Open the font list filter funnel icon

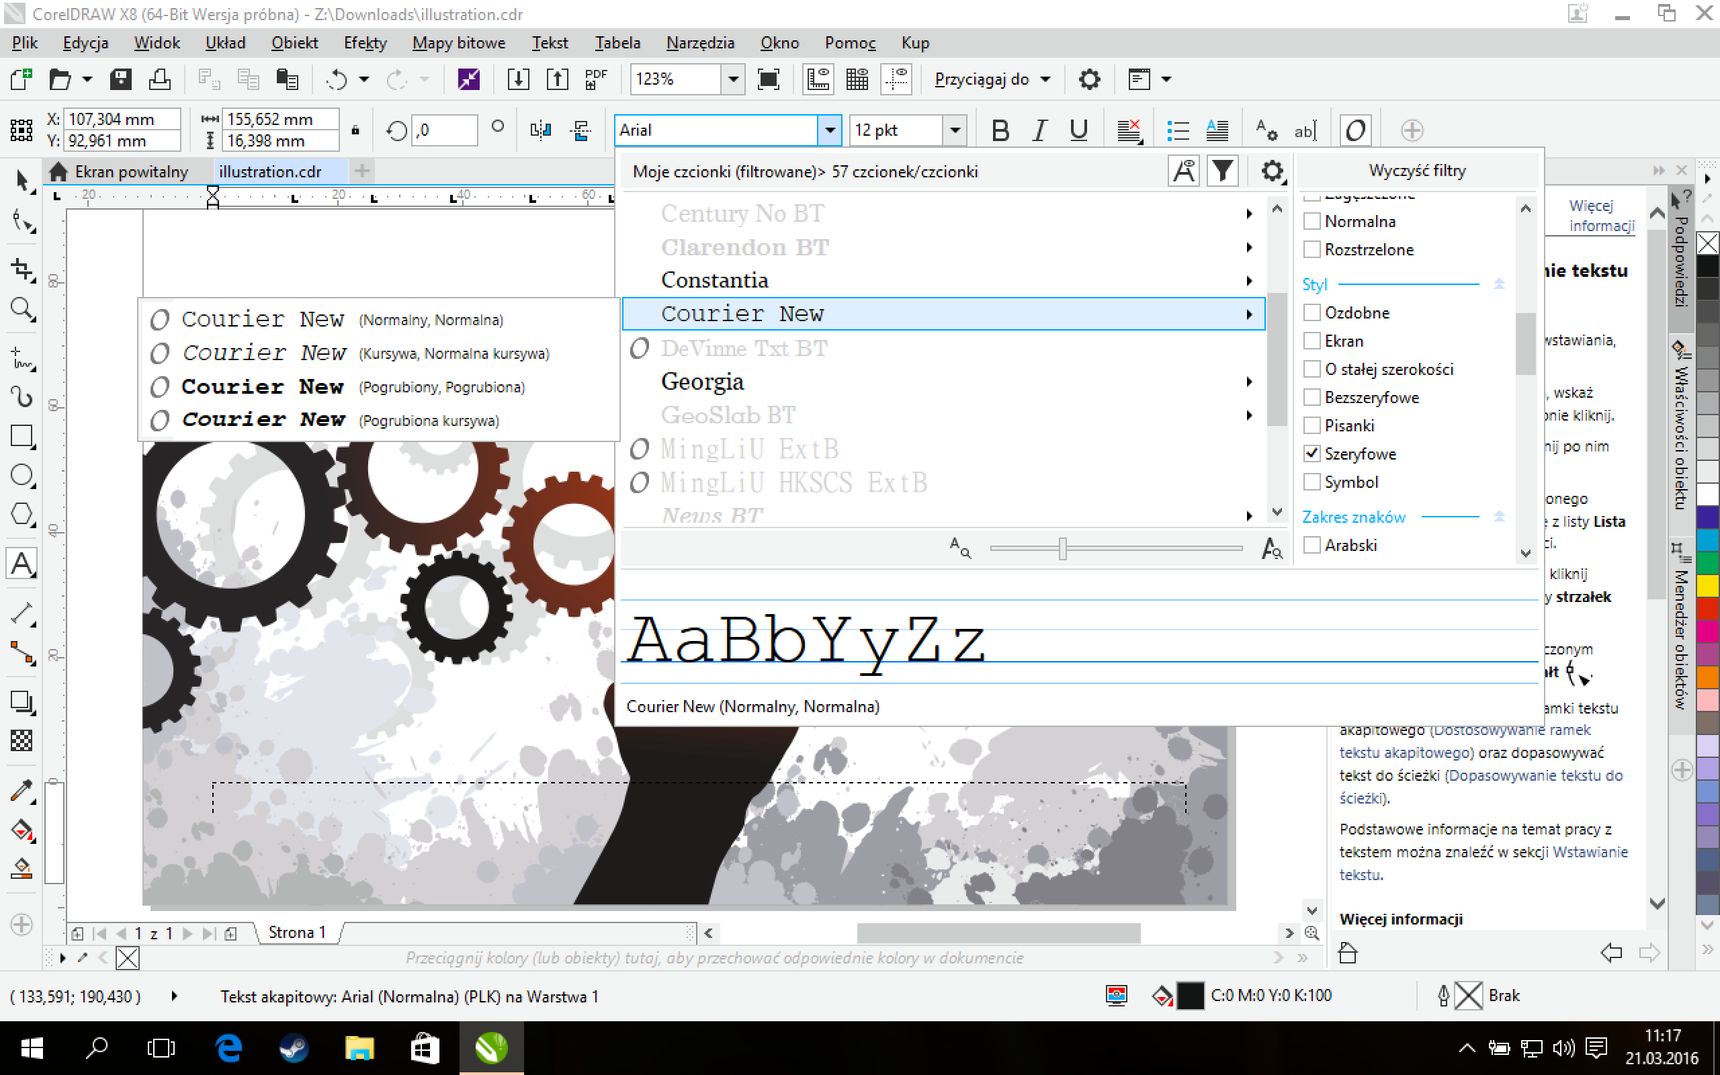(1223, 171)
